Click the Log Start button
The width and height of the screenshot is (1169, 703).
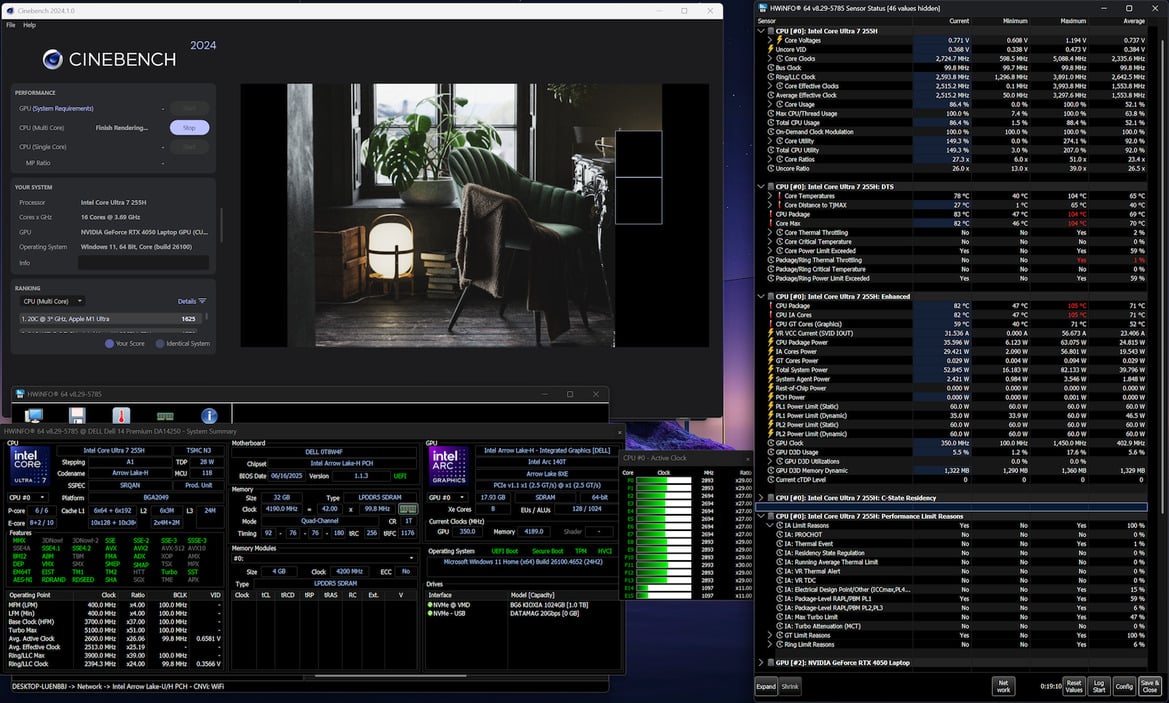pyautogui.click(x=1099, y=687)
